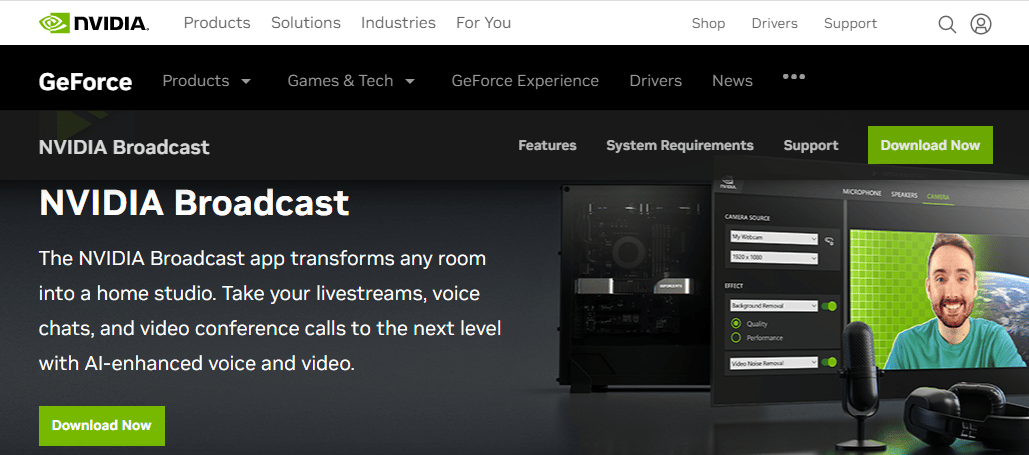Open Support in the Broadcast sub-navigation
Screen dimensions: 1029x455
coord(811,145)
